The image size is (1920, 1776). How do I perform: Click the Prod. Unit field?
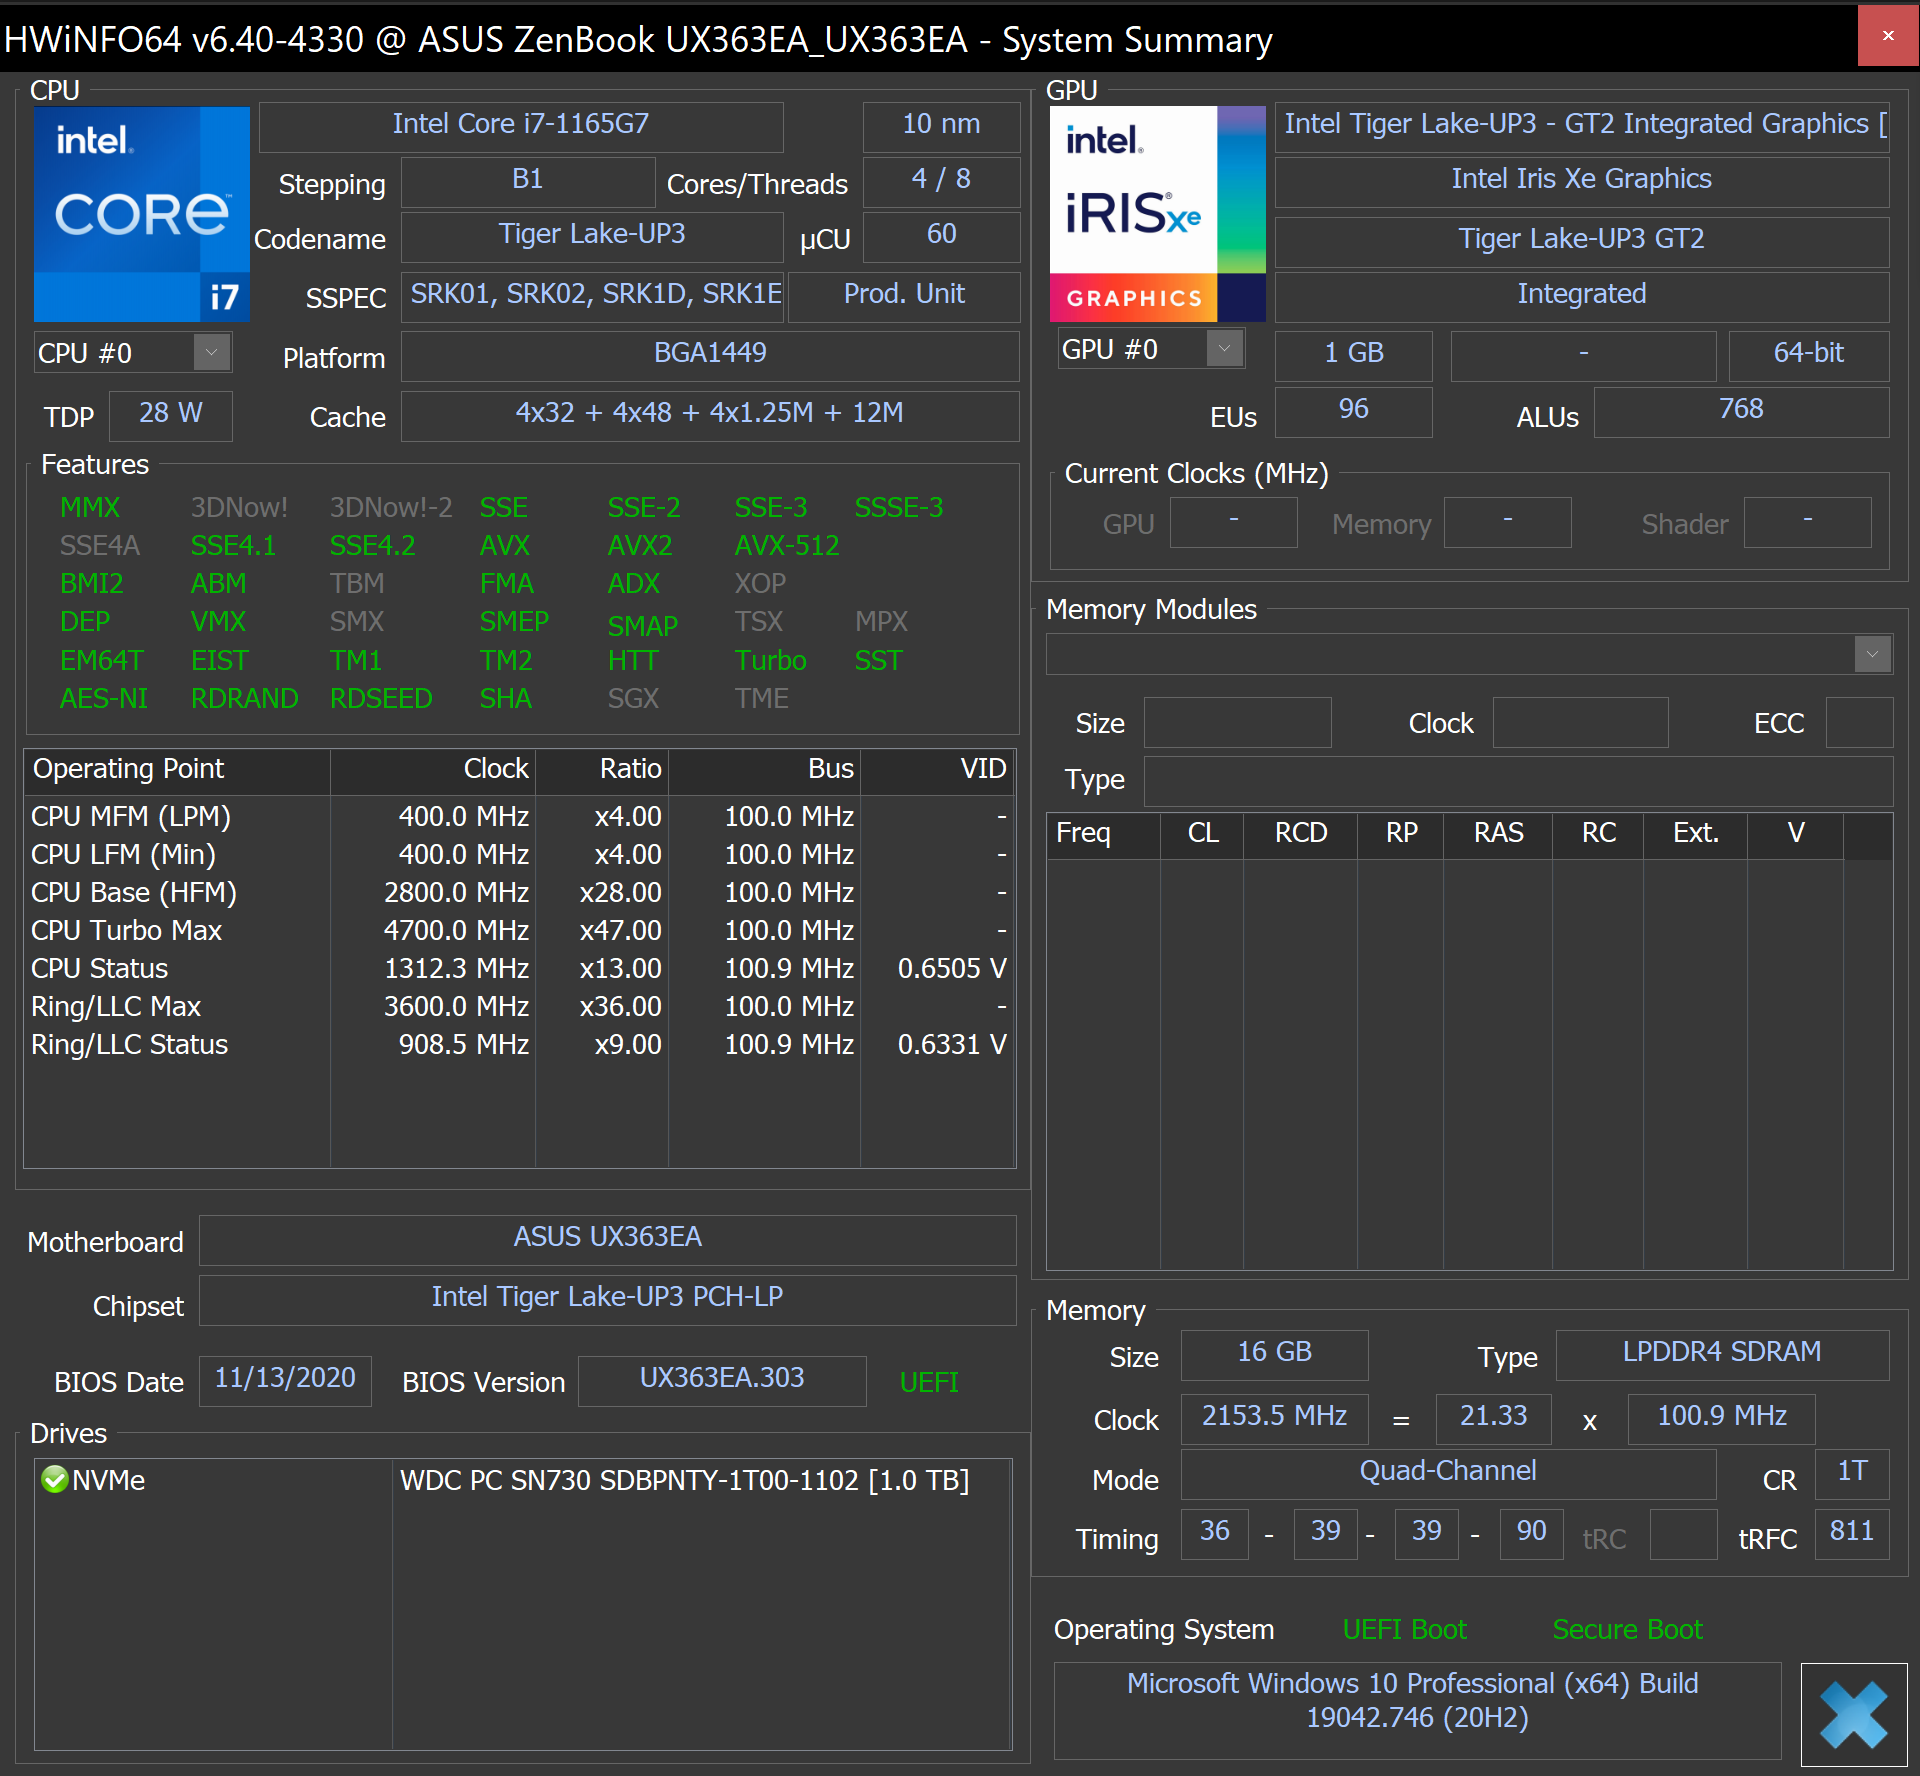tap(904, 295)
